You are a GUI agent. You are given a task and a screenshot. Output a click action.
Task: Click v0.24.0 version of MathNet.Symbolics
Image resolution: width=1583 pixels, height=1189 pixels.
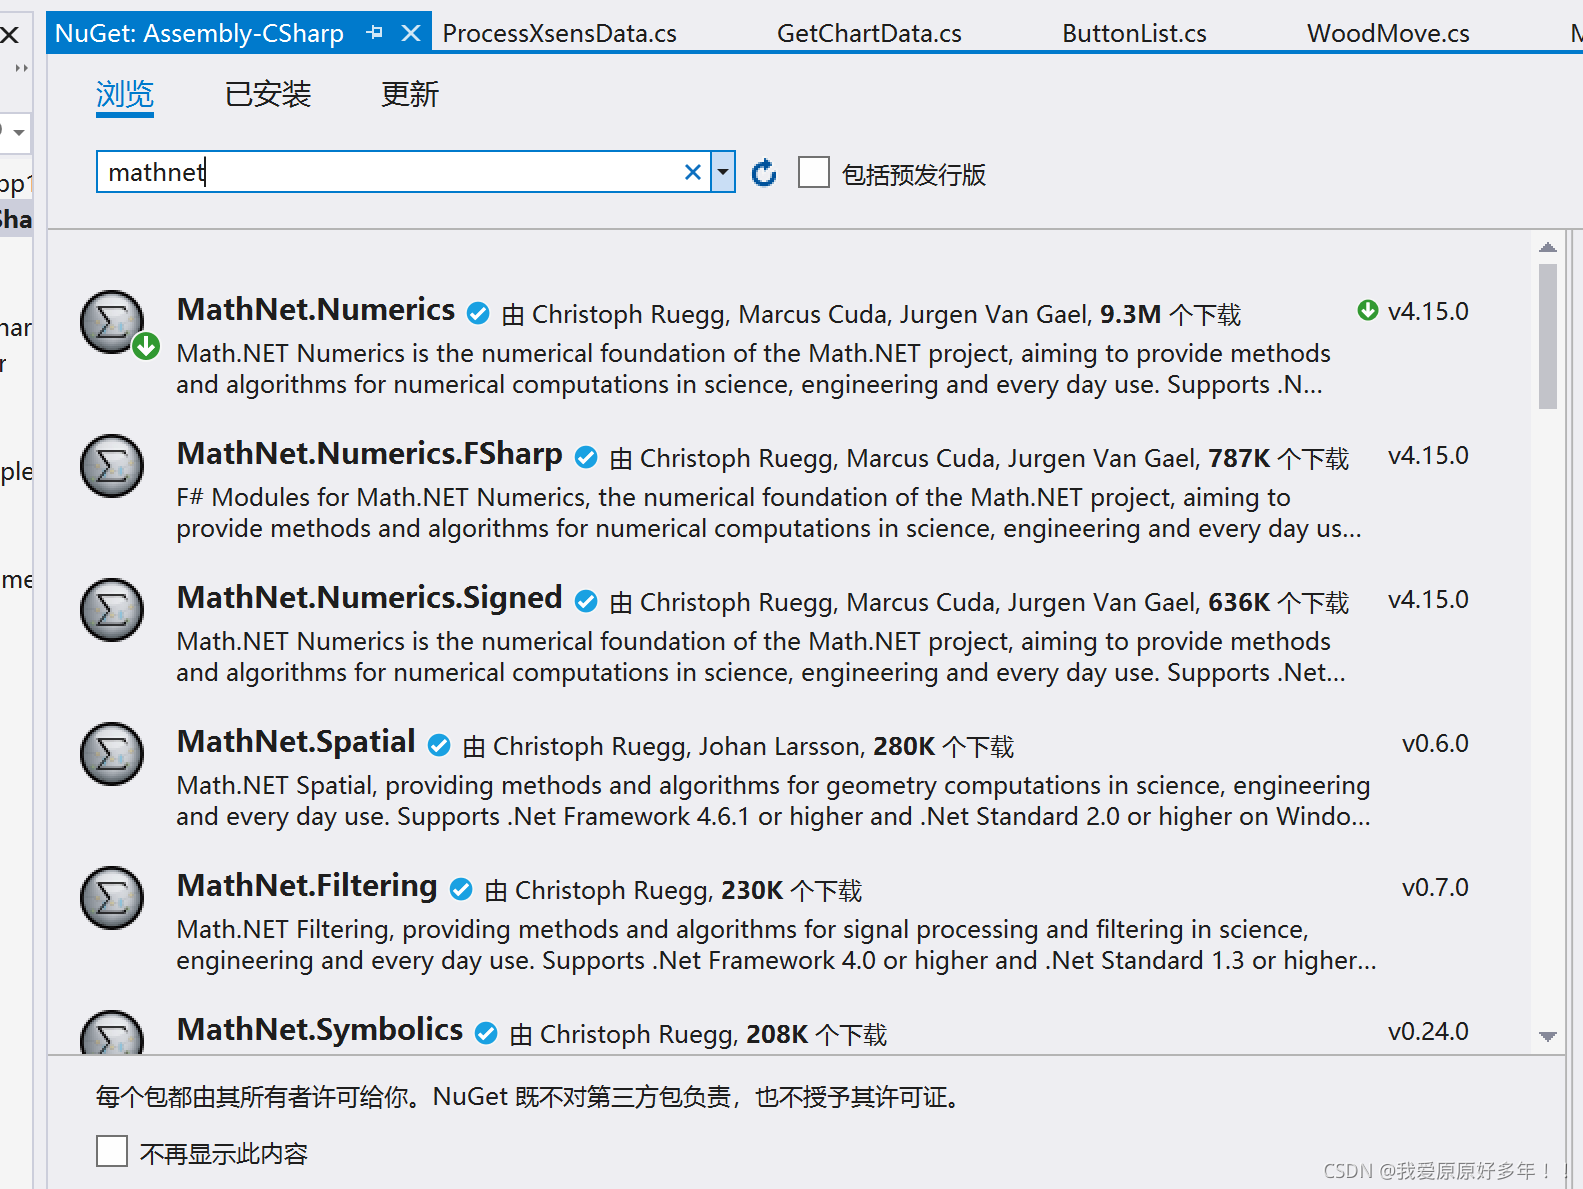[x=1428, y=1032]
